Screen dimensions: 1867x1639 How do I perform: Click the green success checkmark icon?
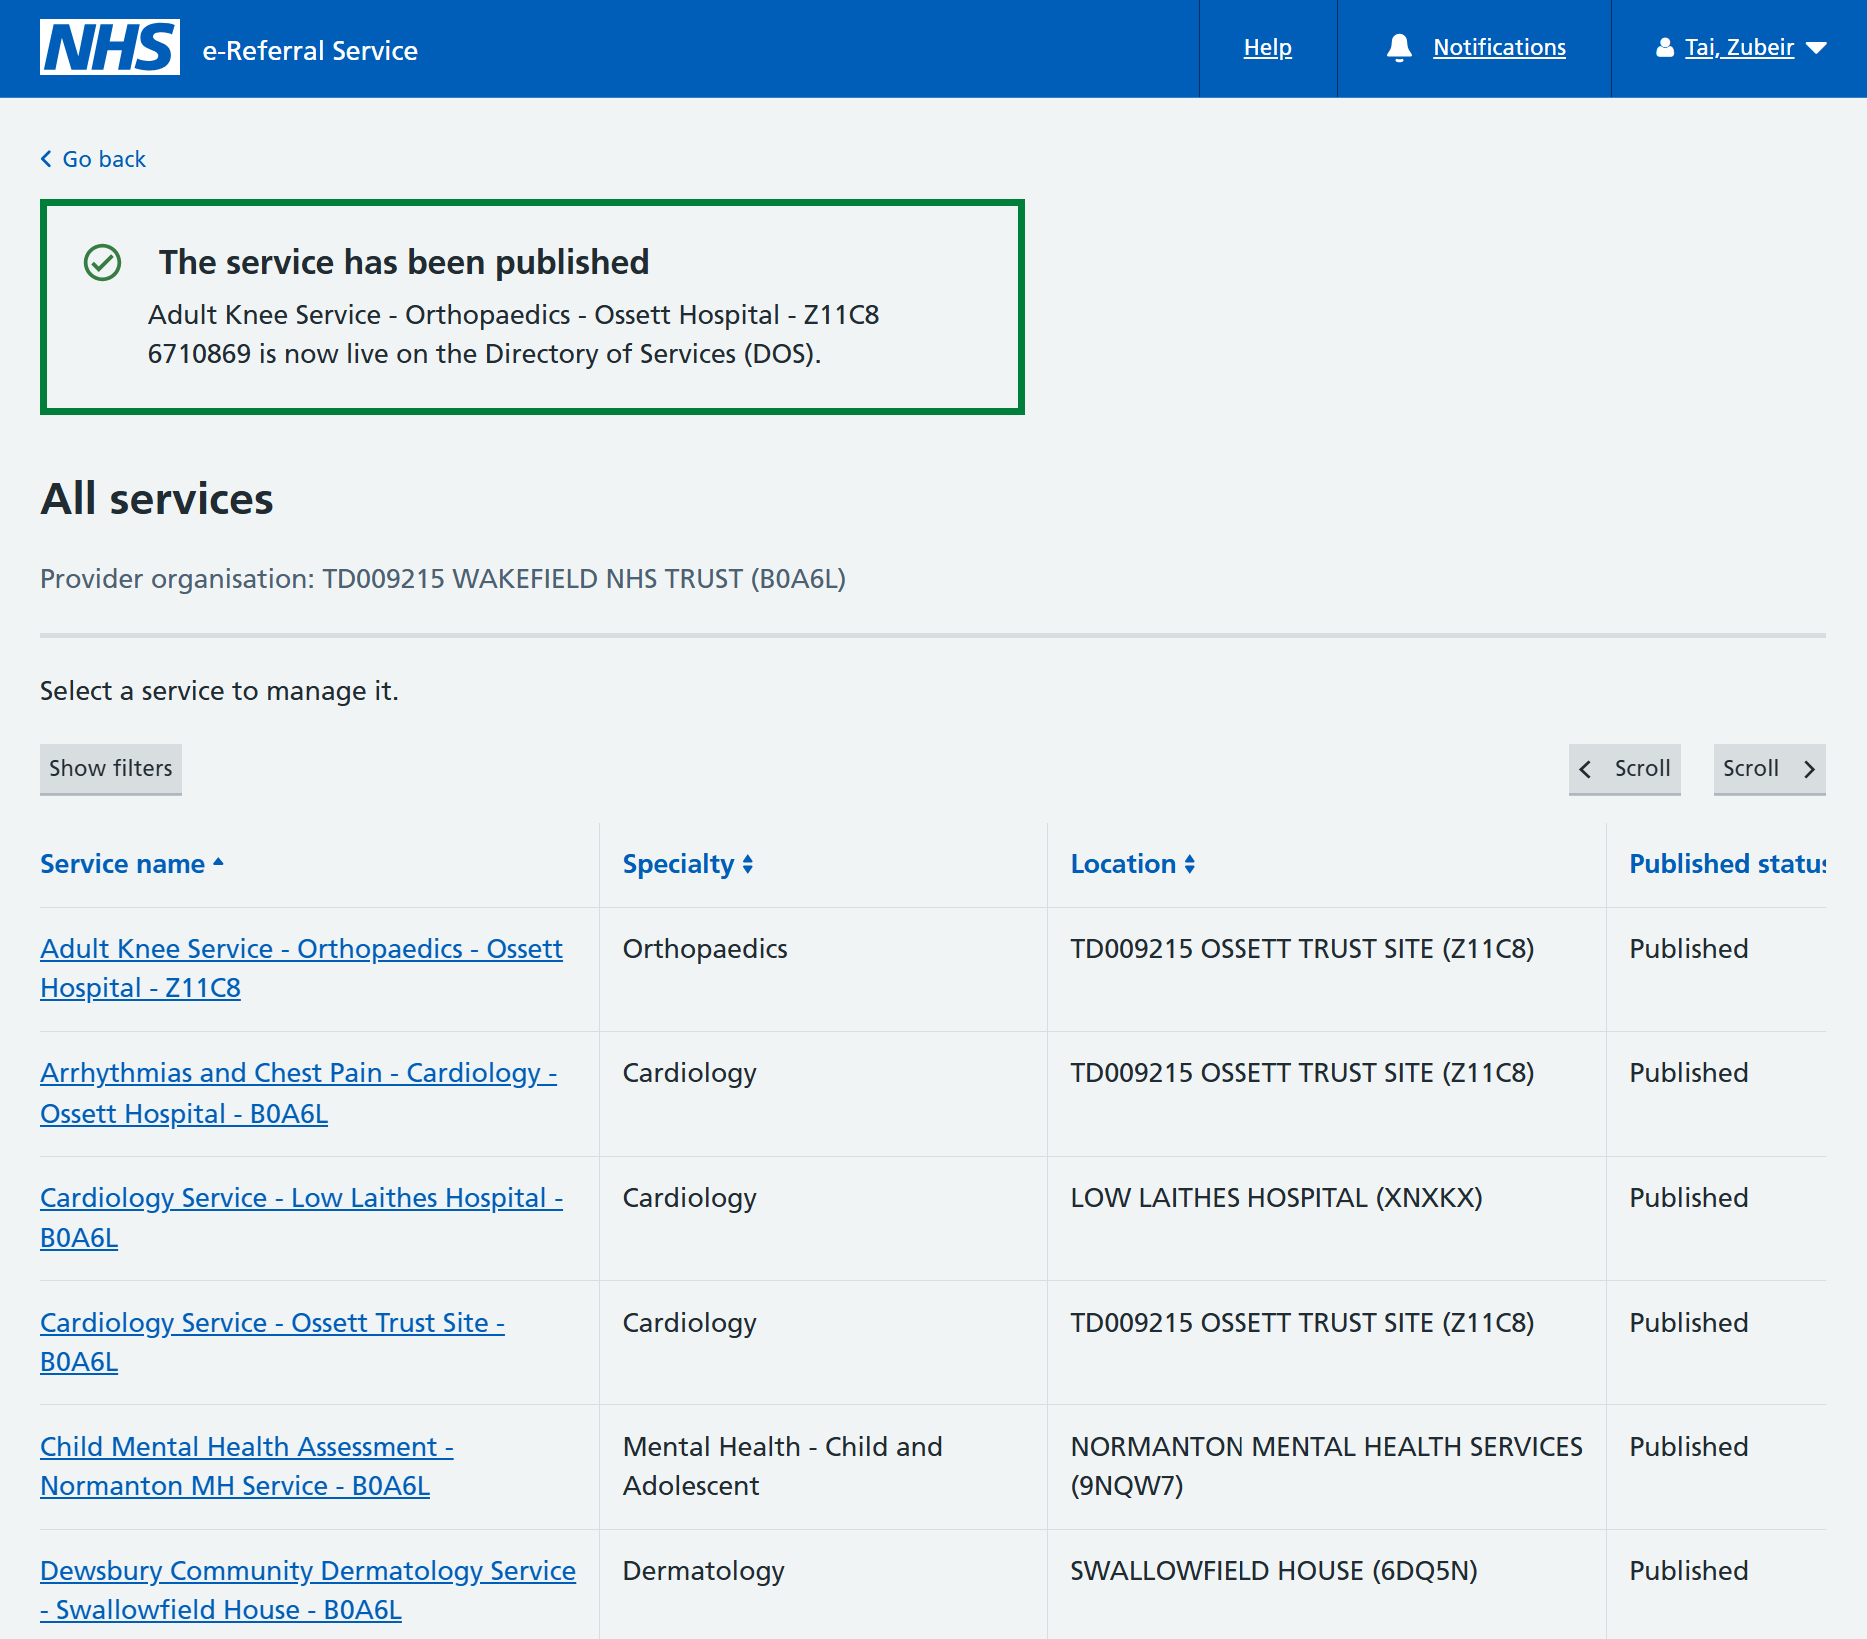pos(102,262)
